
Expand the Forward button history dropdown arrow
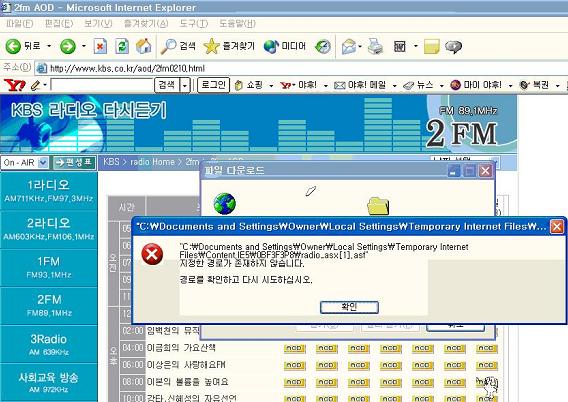pyautogui.click(x=84, y=46)
